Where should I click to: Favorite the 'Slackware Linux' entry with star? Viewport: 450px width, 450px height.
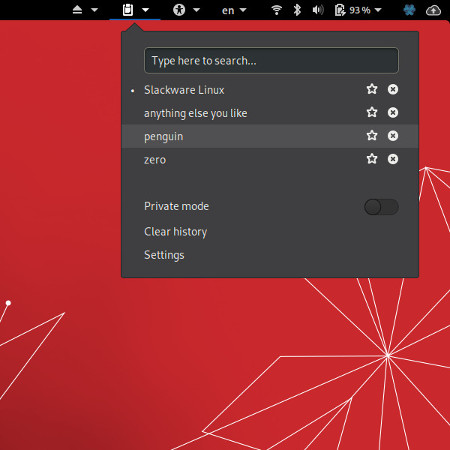pyautogui.click(x=372, y=89)
